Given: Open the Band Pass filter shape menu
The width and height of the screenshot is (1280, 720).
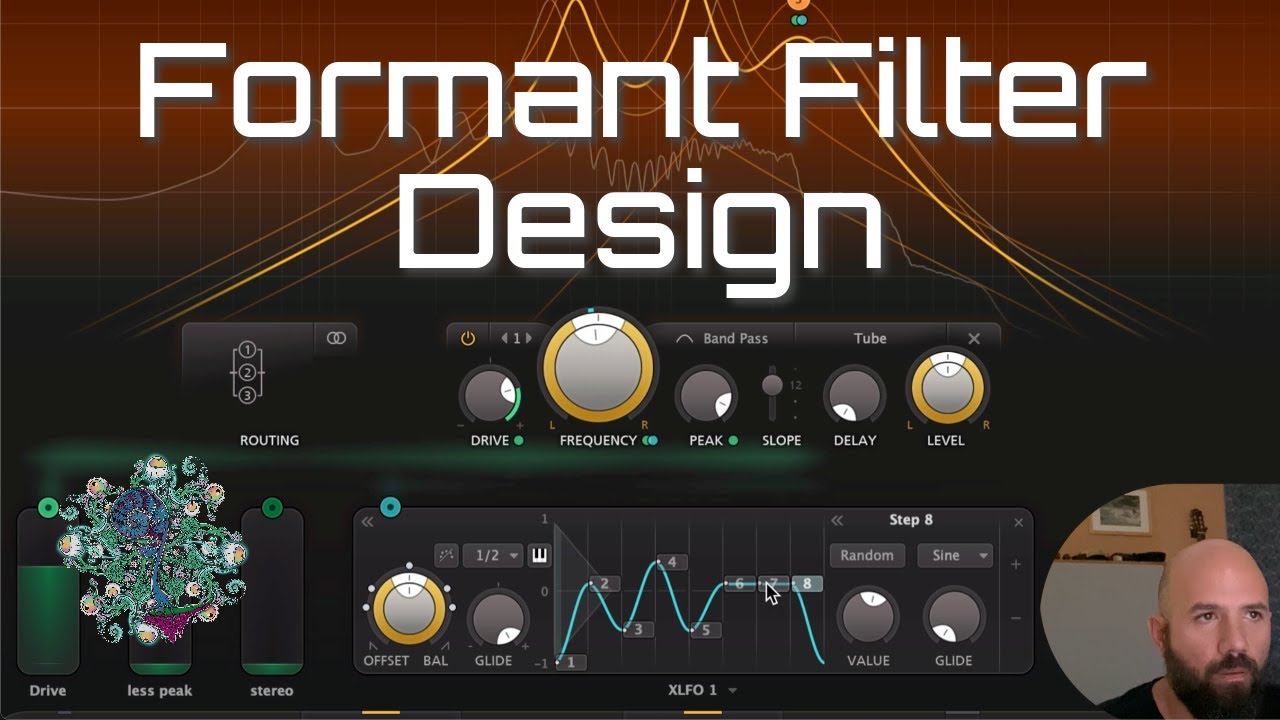Looking at the screenshot, I should coord(723,339).
